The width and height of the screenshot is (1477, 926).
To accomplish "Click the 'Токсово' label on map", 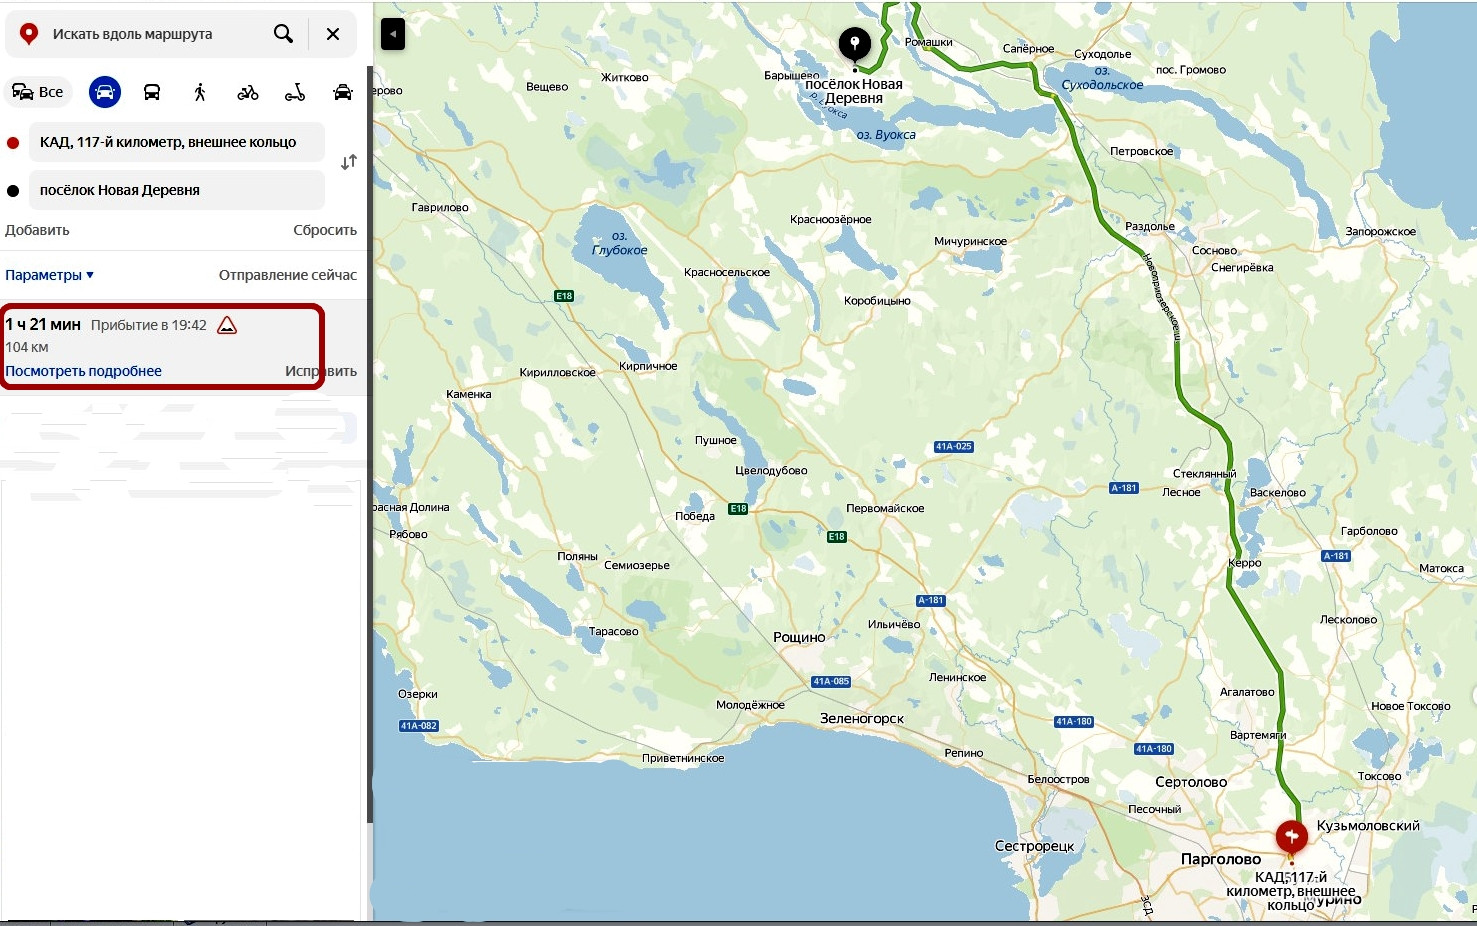I will tap(1380, 776).
